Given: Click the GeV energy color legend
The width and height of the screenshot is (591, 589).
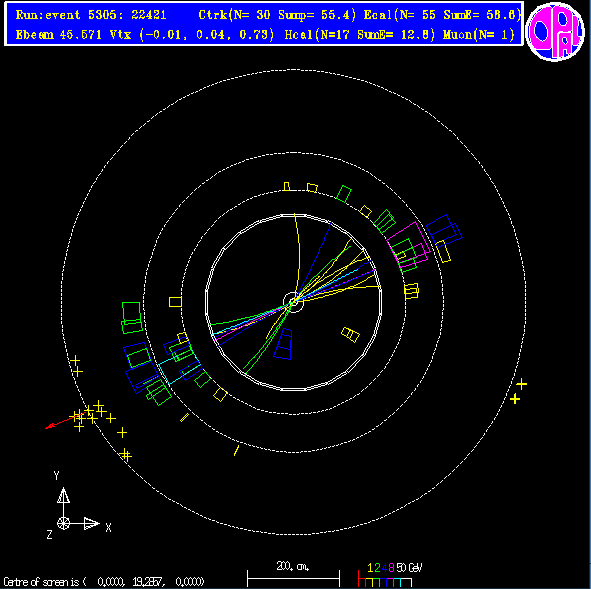Looking at the screenshot, I should pyautogui.click(x=390, y=575).
